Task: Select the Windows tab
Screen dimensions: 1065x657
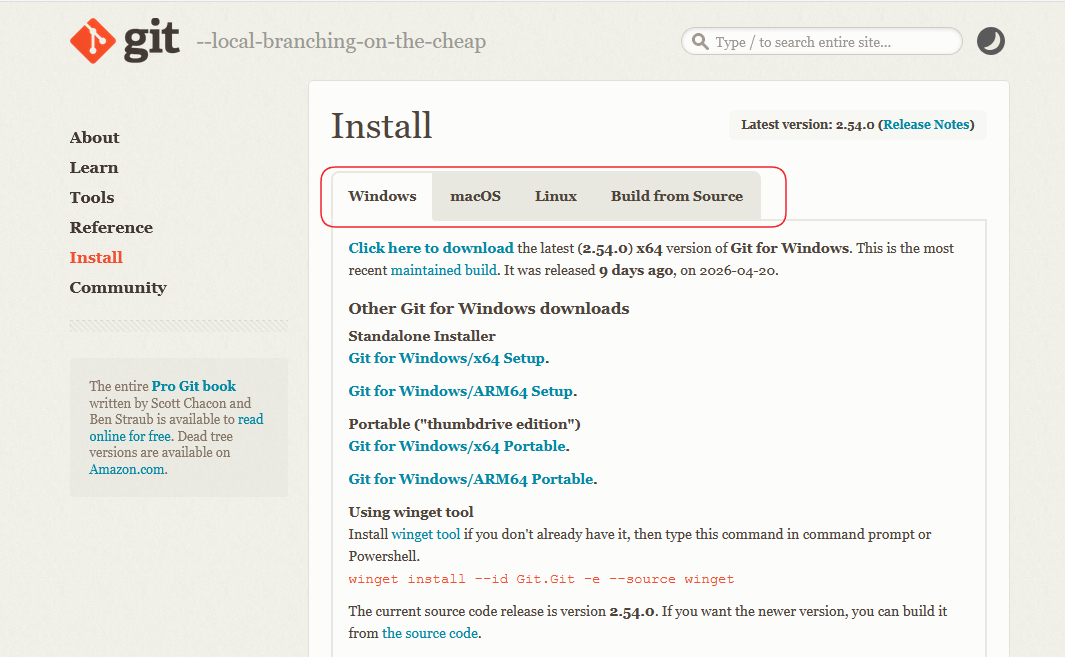Action: 382,196
